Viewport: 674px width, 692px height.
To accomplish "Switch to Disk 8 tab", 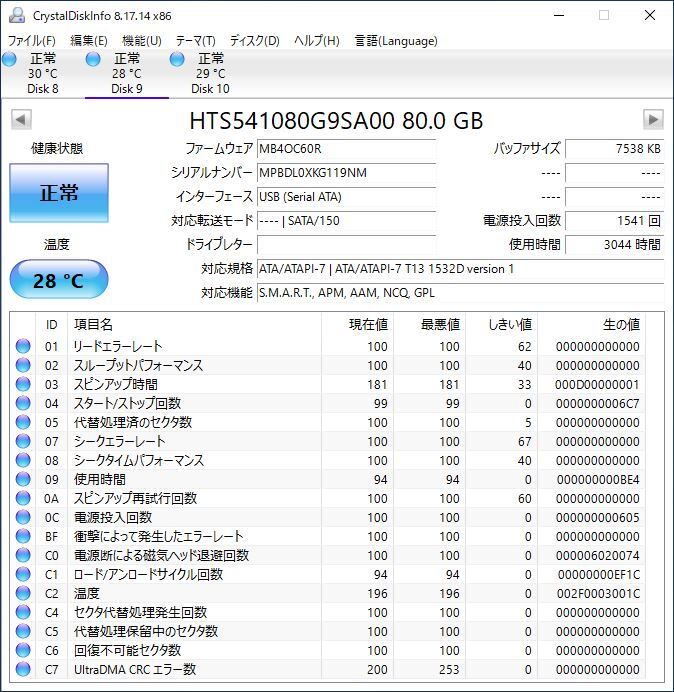I will pyautogui.click(x=42, y=73).
